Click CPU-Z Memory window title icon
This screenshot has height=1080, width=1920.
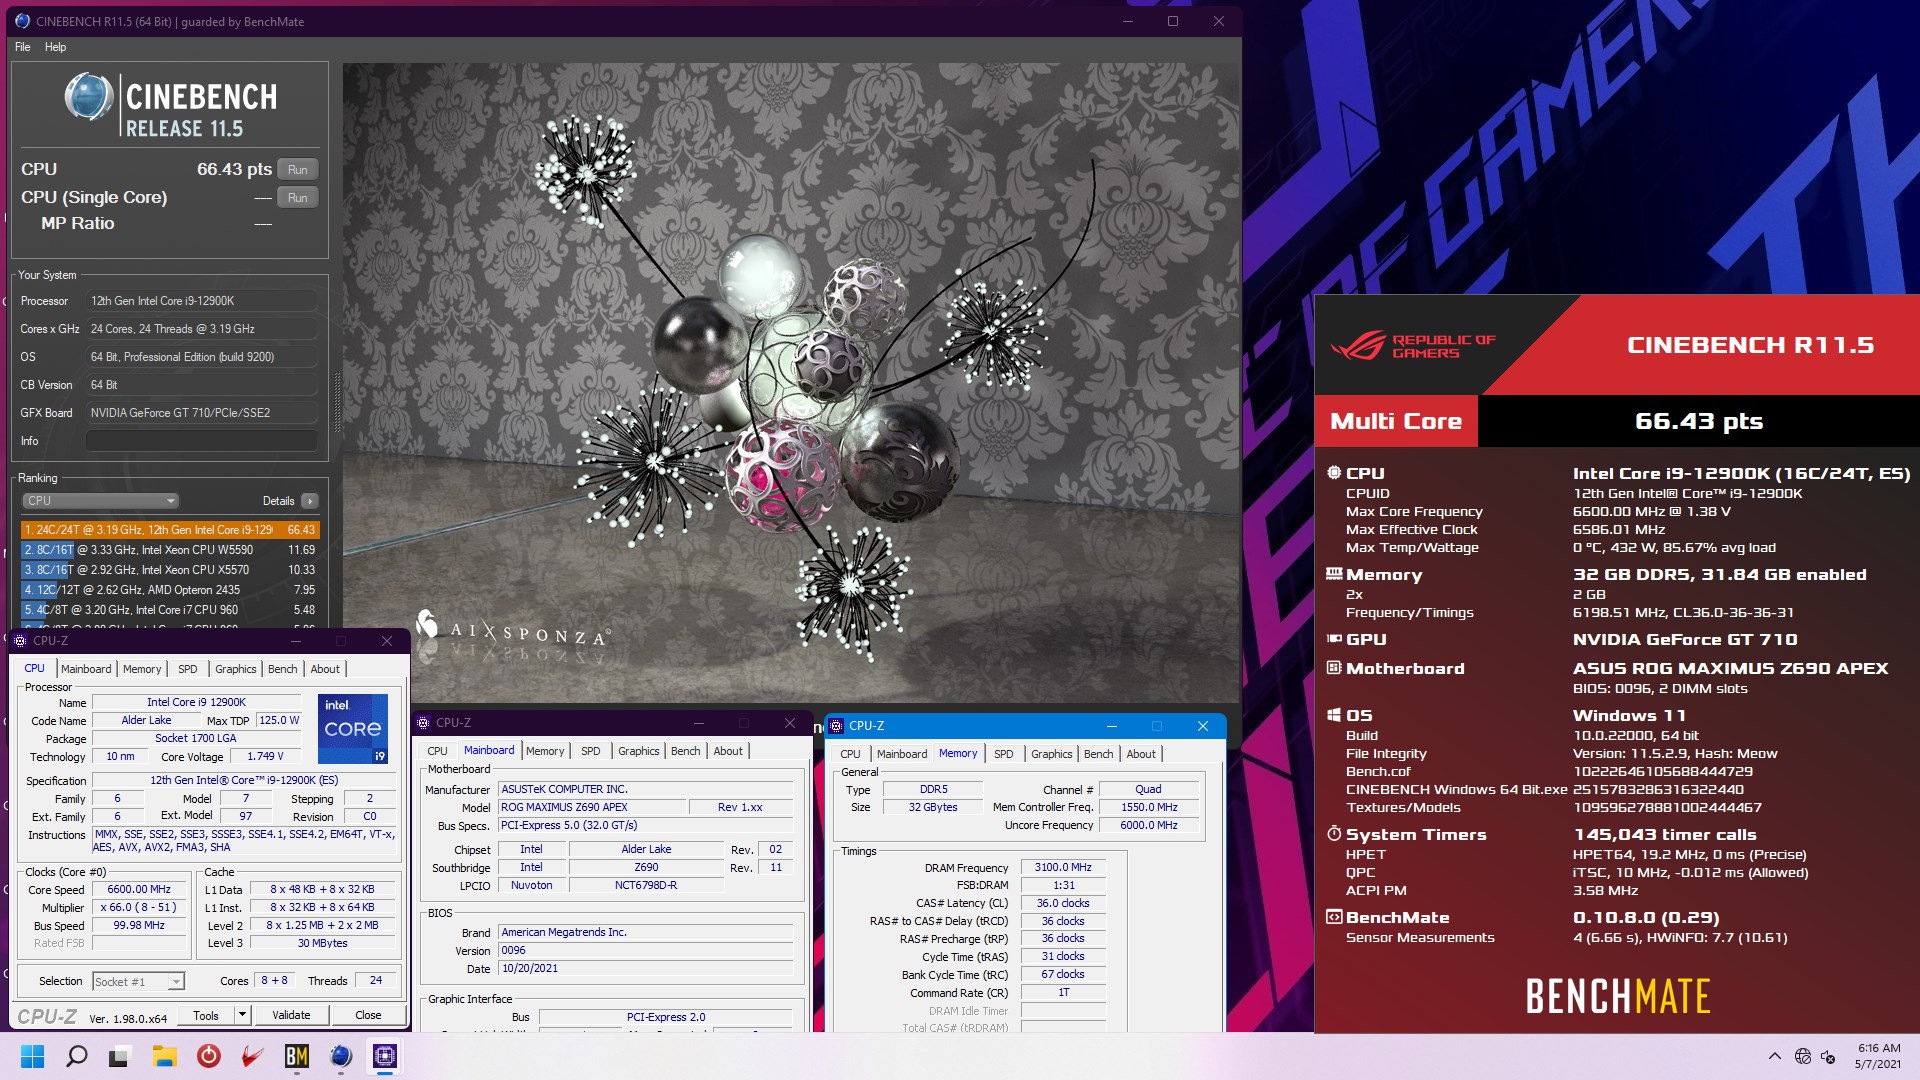point(836,726)
